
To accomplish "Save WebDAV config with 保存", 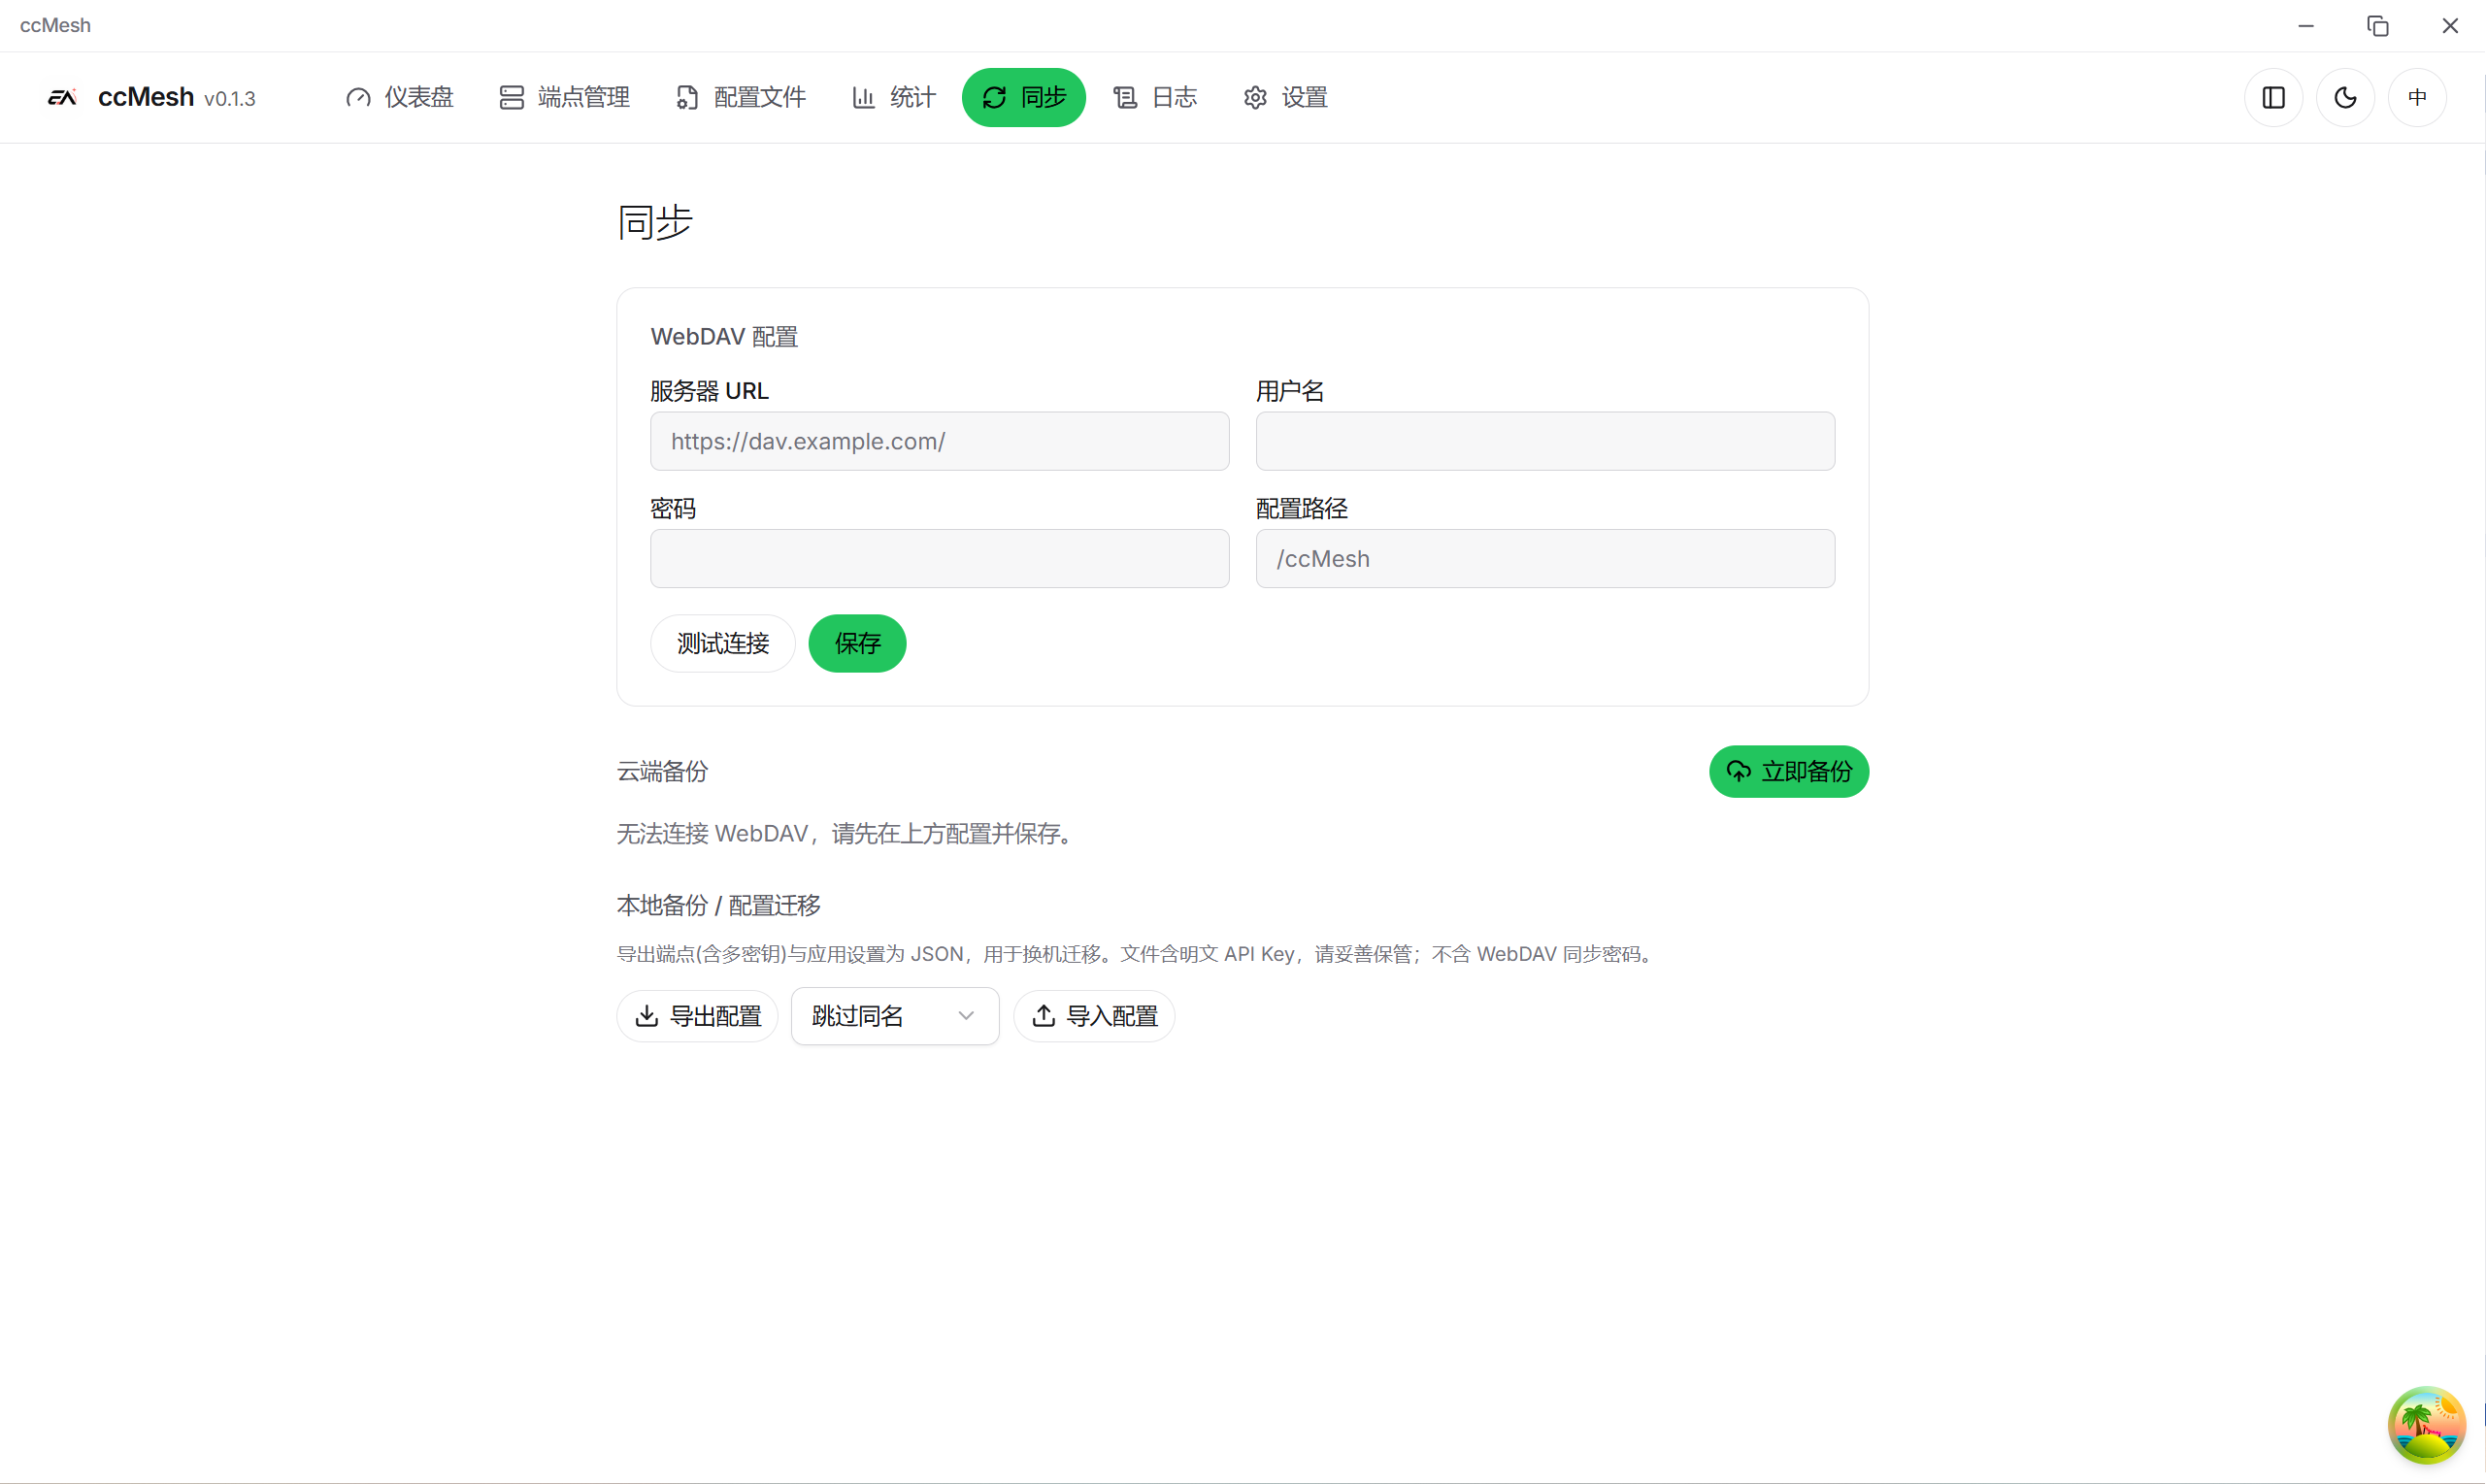I will [x=857, y=643].
